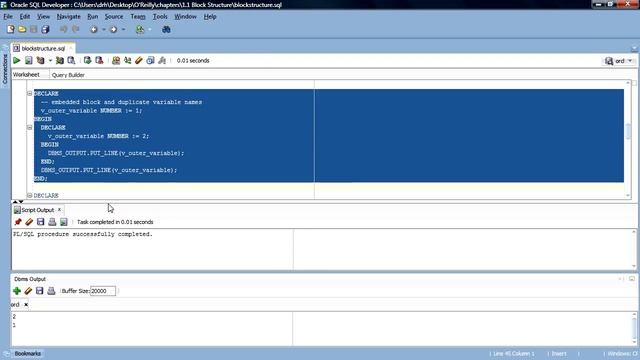Close the Script Output tab
Image resolution: width=640 pixels, height=360 pixels.
[x=59, y=209]
